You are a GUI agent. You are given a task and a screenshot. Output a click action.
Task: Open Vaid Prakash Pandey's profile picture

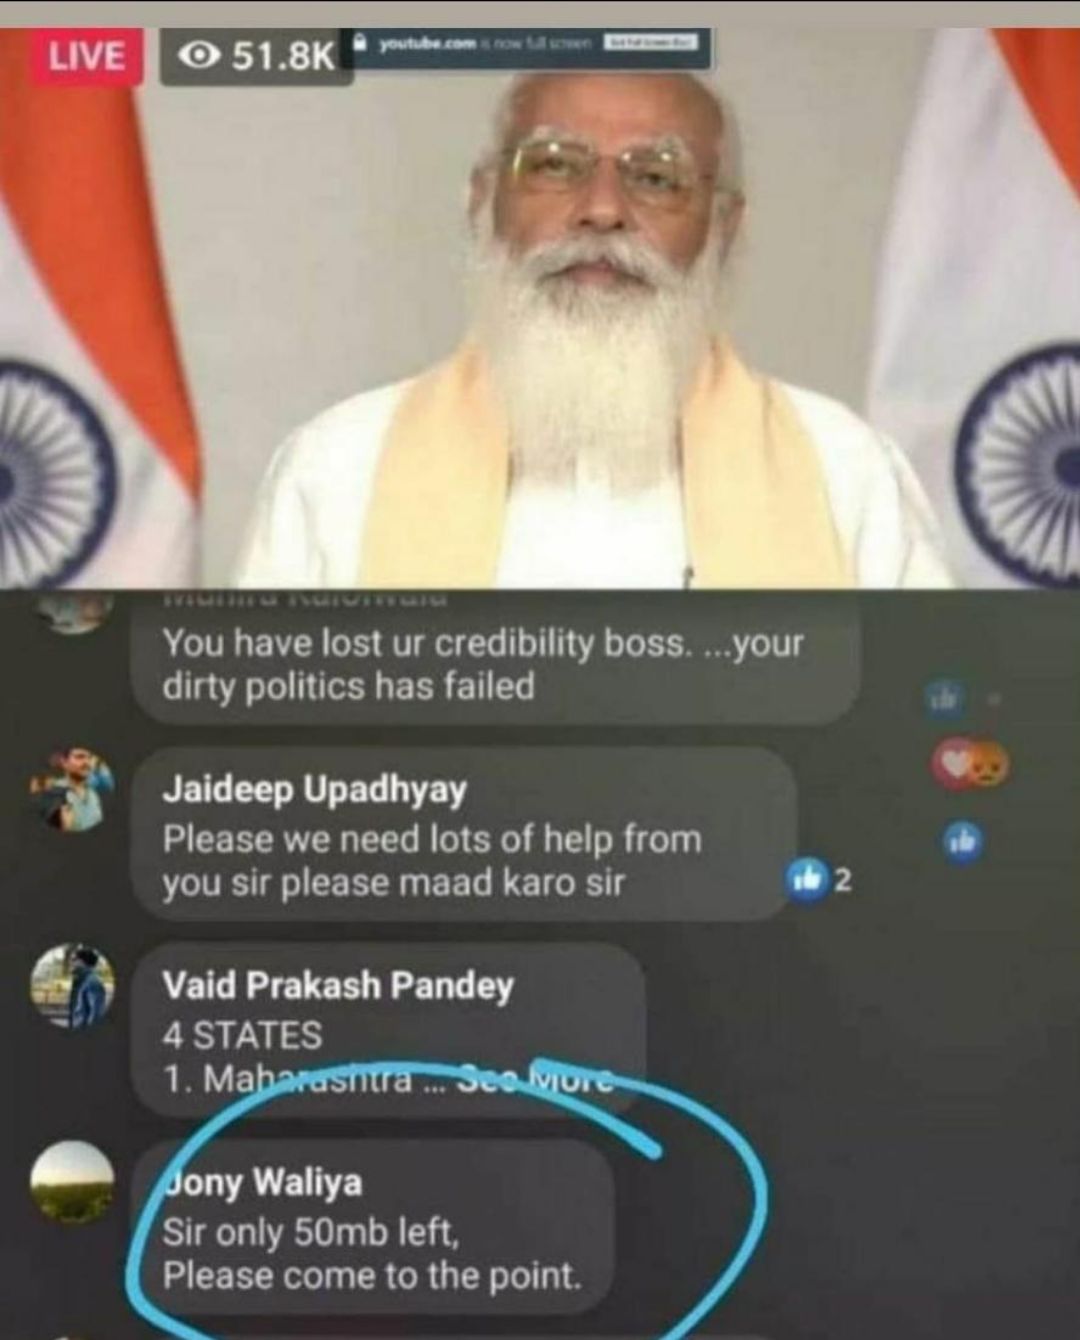(x=73, y=985)
